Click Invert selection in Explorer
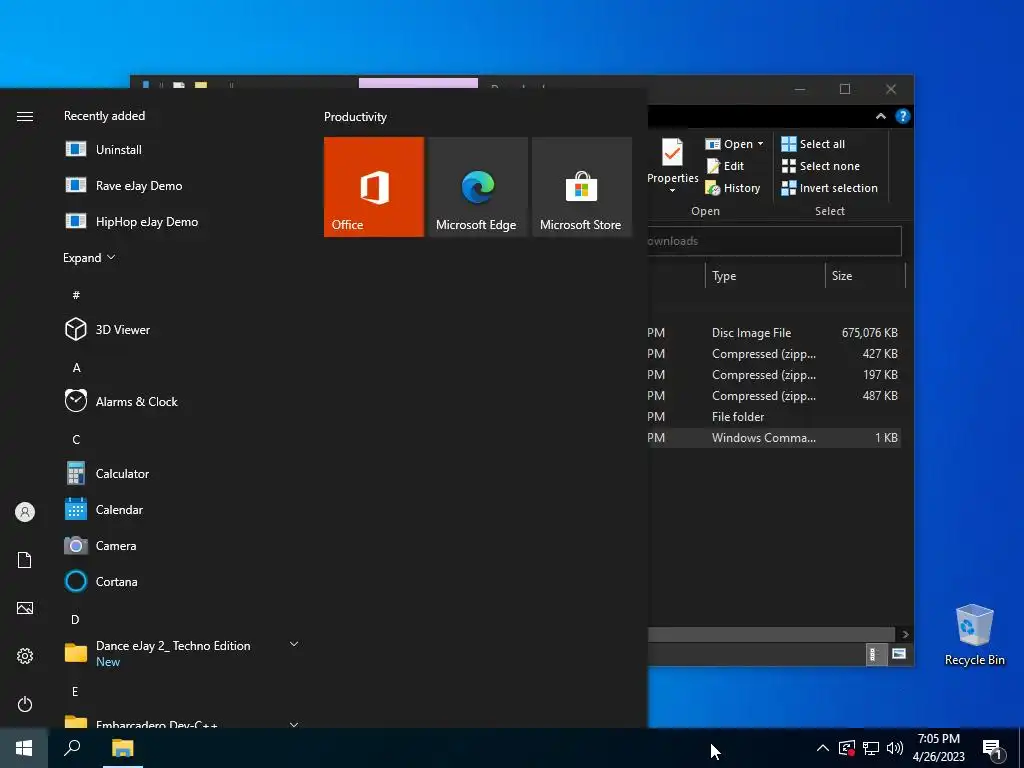The height and width of the screenshot is (768, 1024). 829,188
